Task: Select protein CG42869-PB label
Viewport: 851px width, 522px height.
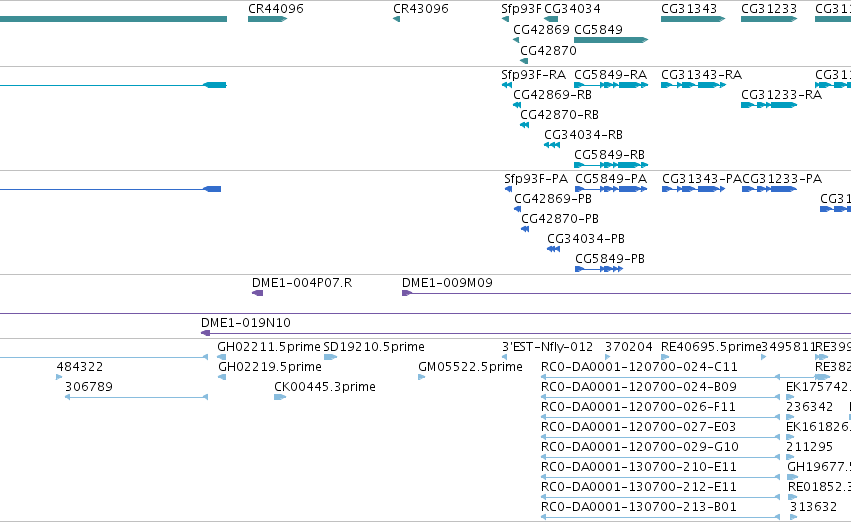Action: [x=553, y=199]
